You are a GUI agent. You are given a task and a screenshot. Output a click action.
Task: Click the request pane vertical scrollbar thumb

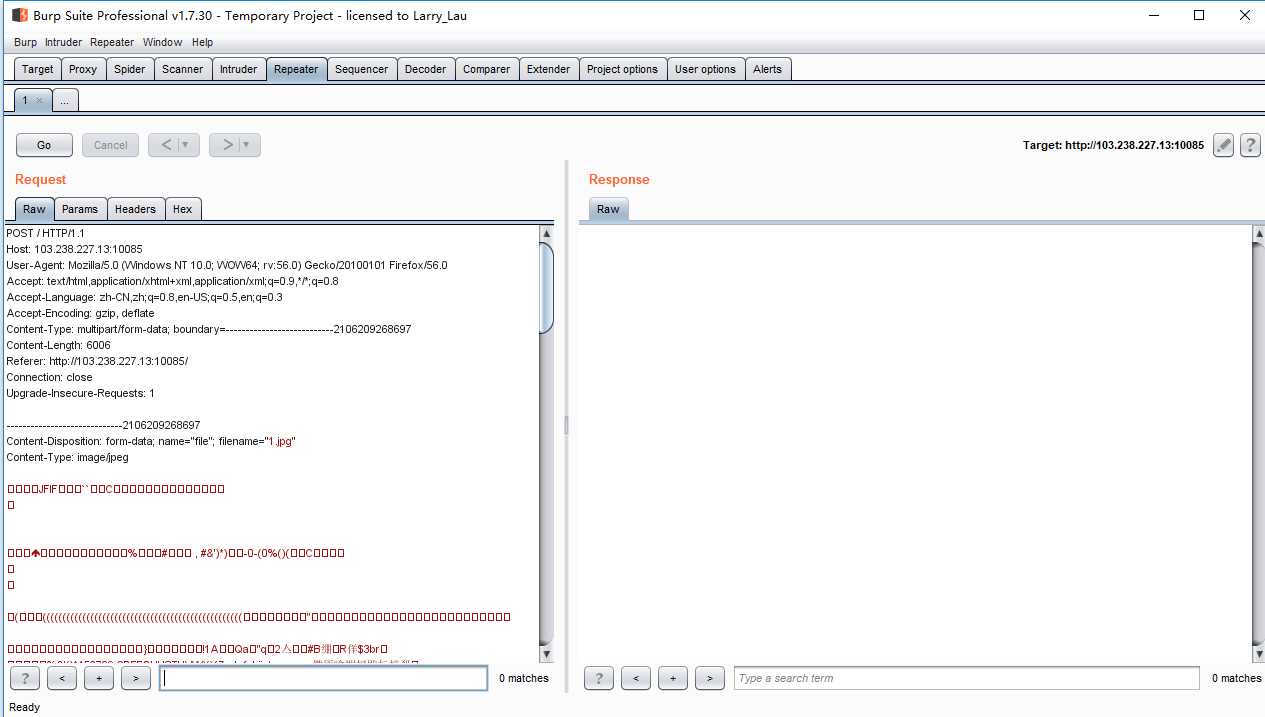pyautogui.click(x=546, y=288)
